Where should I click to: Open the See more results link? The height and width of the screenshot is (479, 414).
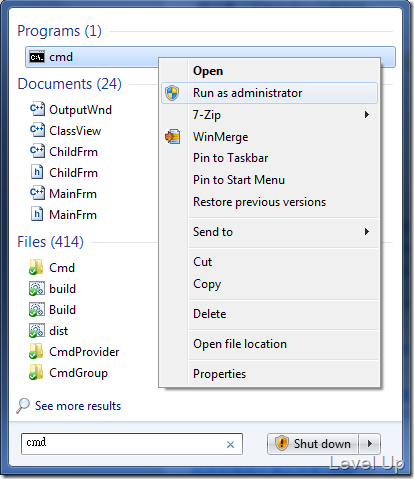point(78,406)
